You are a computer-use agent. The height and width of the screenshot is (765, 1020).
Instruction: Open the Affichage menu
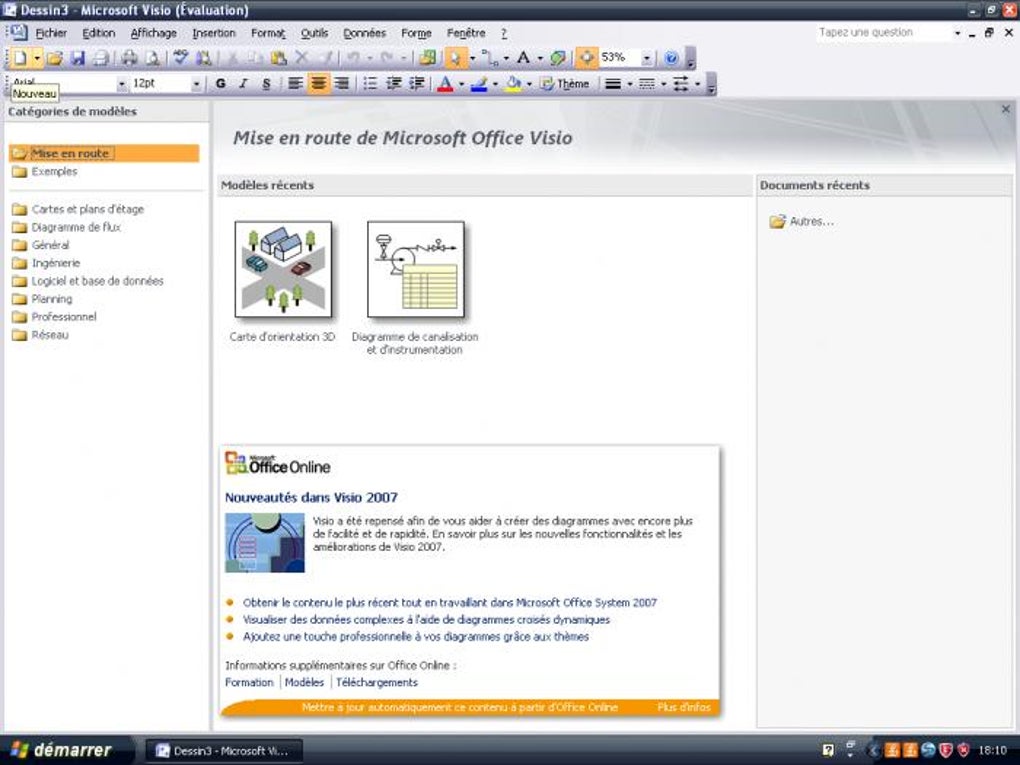pos(154,33)
